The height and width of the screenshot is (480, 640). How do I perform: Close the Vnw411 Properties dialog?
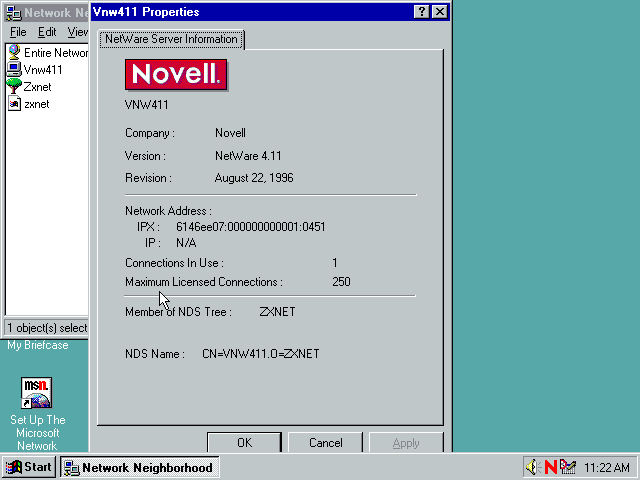440,12
